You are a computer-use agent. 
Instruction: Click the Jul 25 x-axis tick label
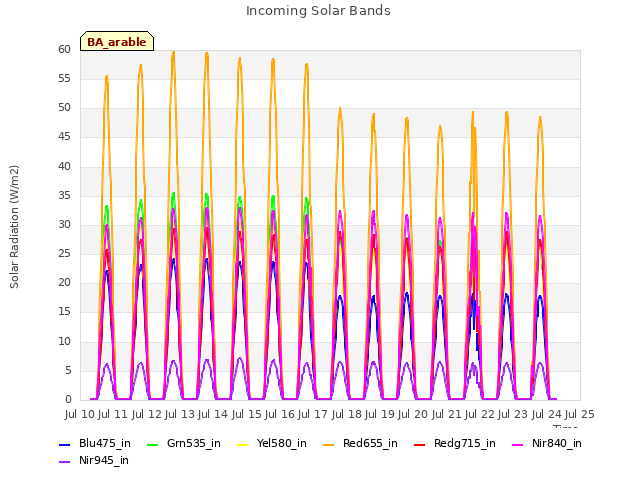click(x=580, y=414)
